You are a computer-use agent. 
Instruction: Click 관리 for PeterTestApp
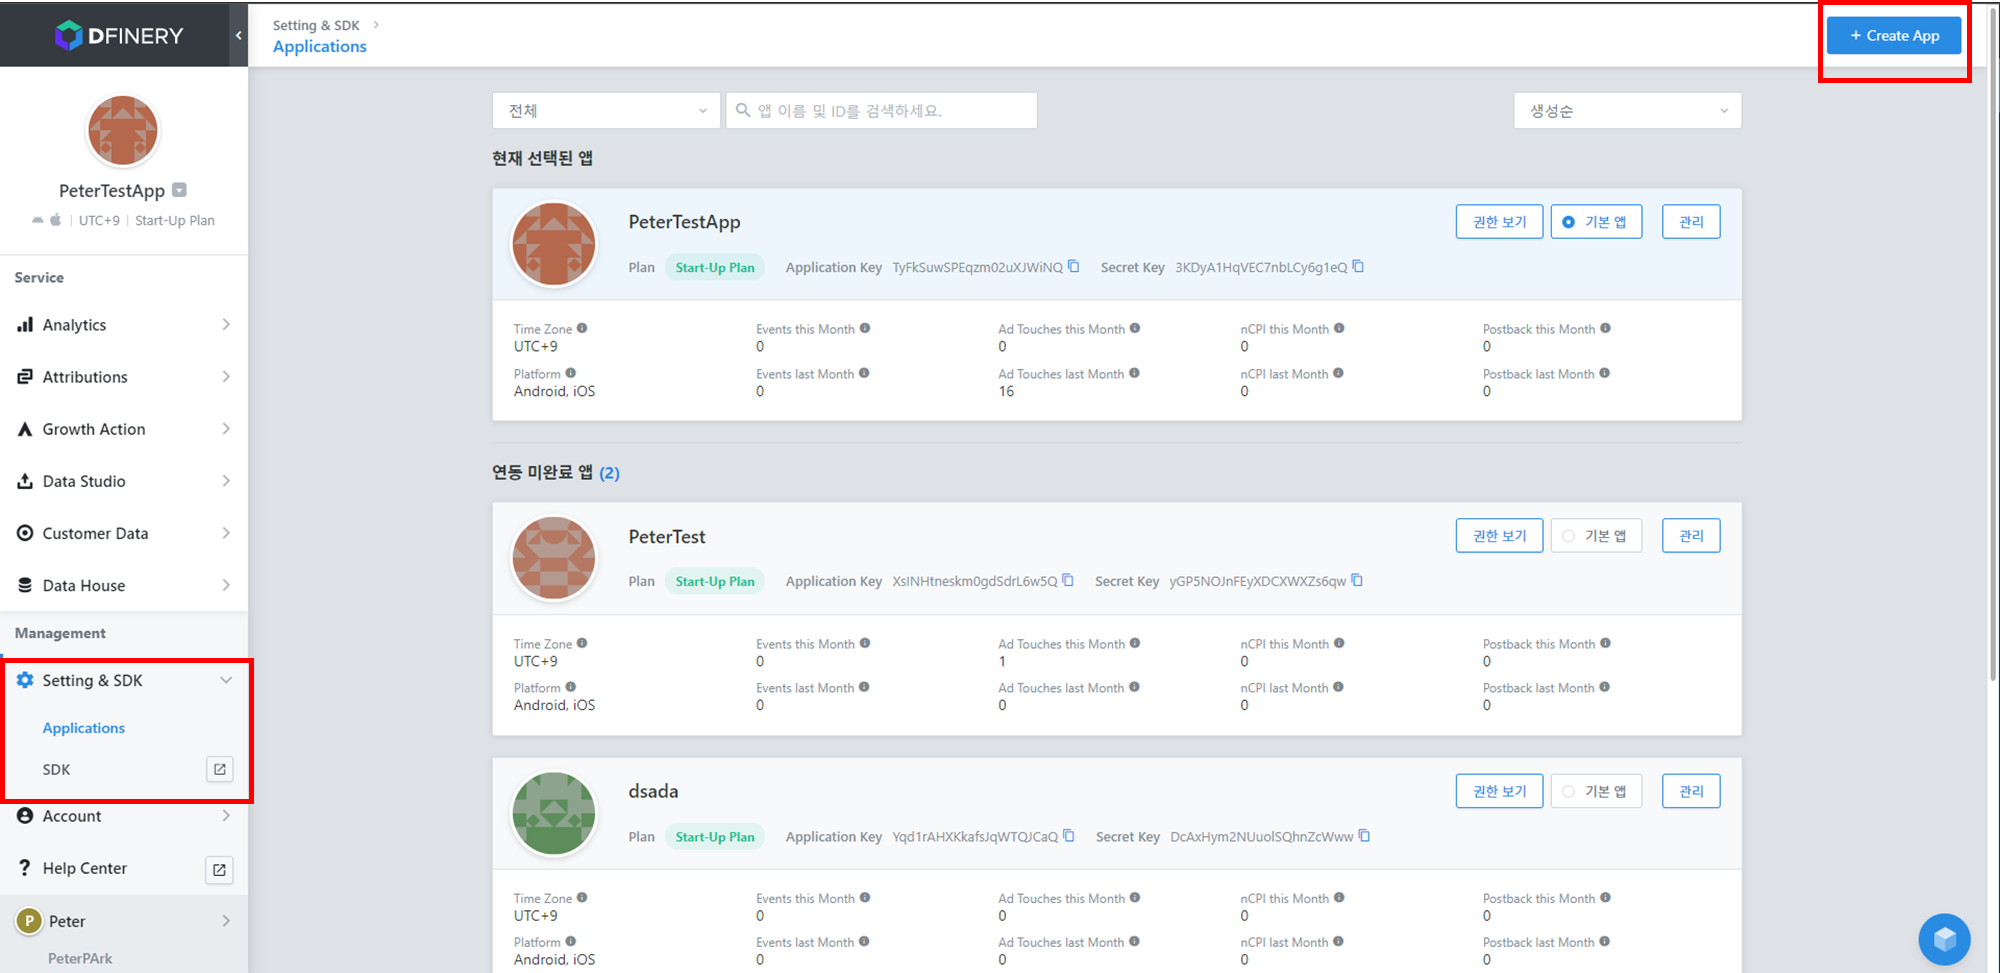coord(1691,222)
